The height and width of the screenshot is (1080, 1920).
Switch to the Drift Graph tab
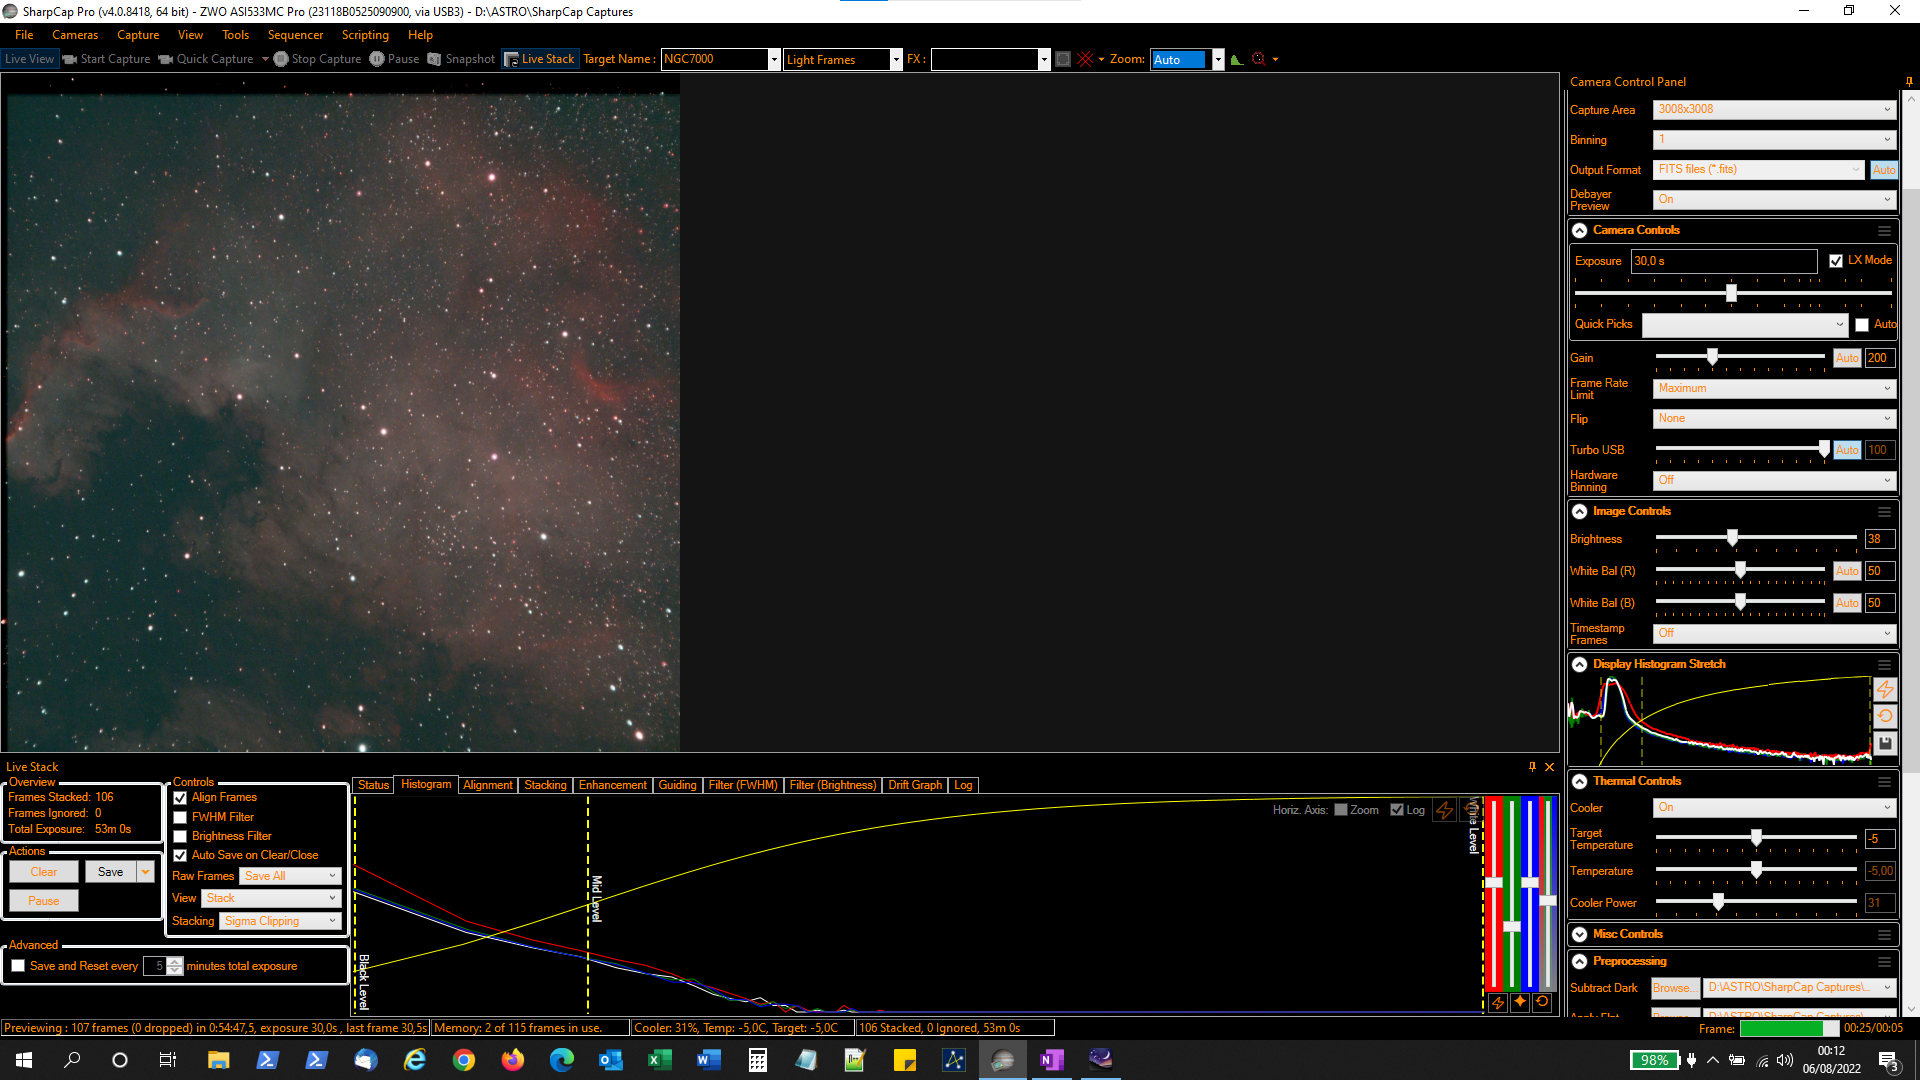[x=915, y=785]
